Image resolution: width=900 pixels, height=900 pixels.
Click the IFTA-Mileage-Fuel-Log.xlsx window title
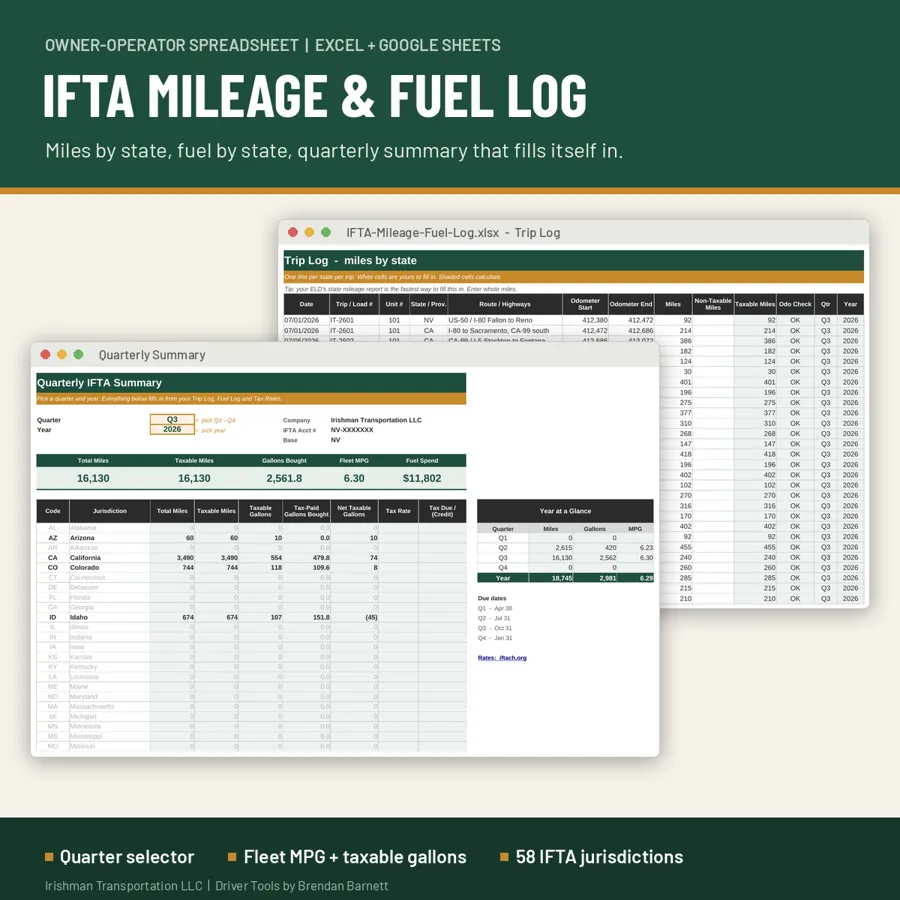(453, 232)
